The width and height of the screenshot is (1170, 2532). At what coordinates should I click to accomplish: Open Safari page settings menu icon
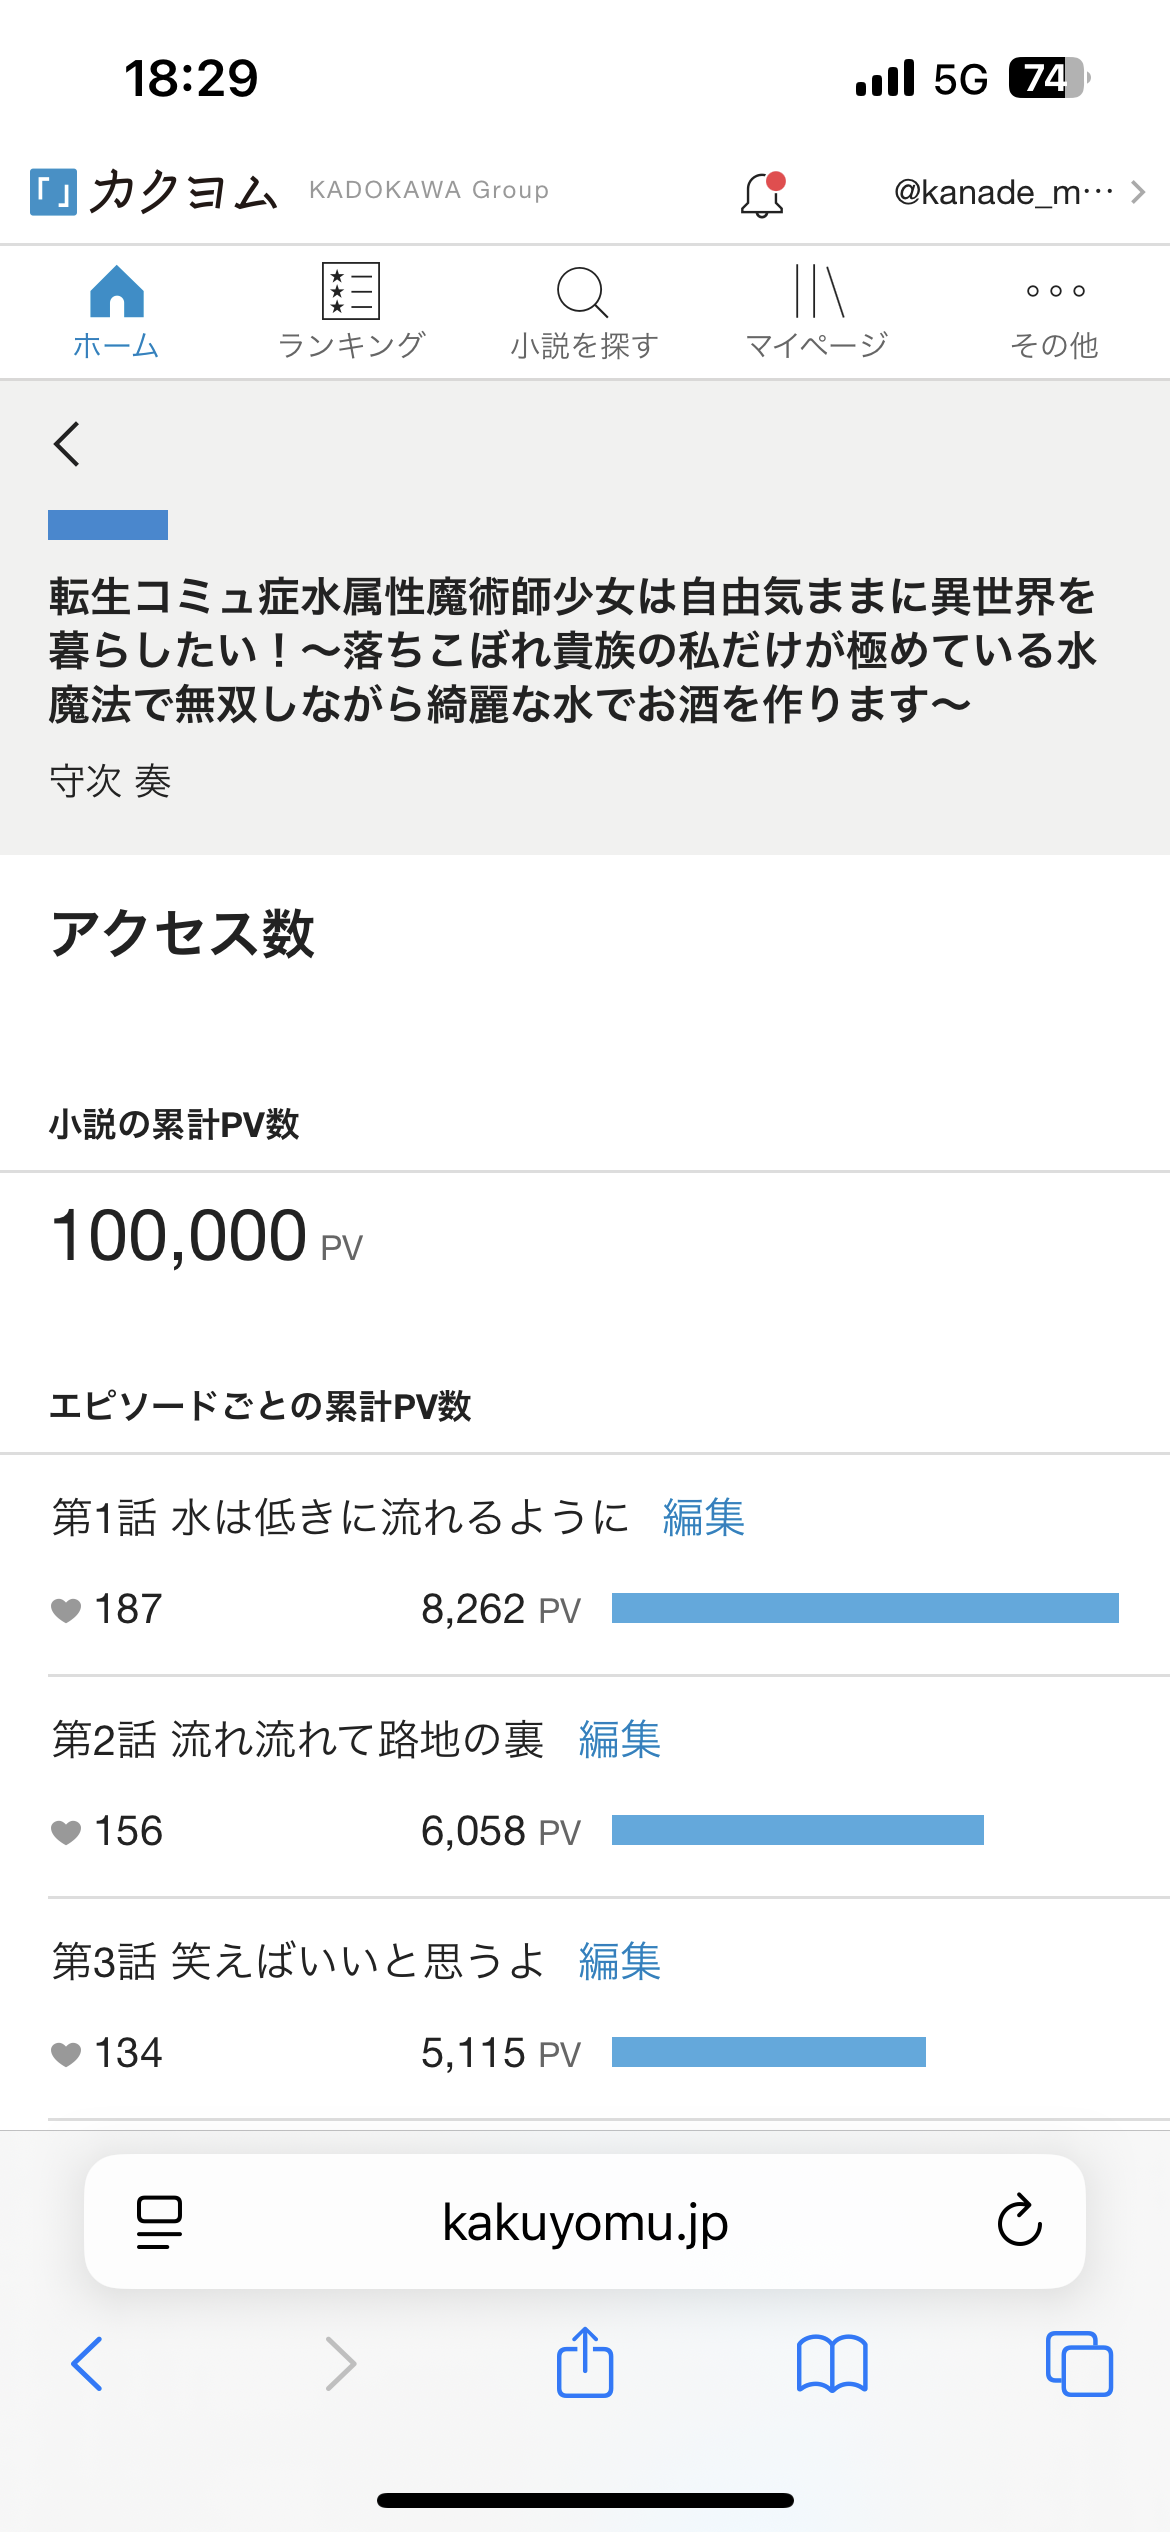point(159,2222)
